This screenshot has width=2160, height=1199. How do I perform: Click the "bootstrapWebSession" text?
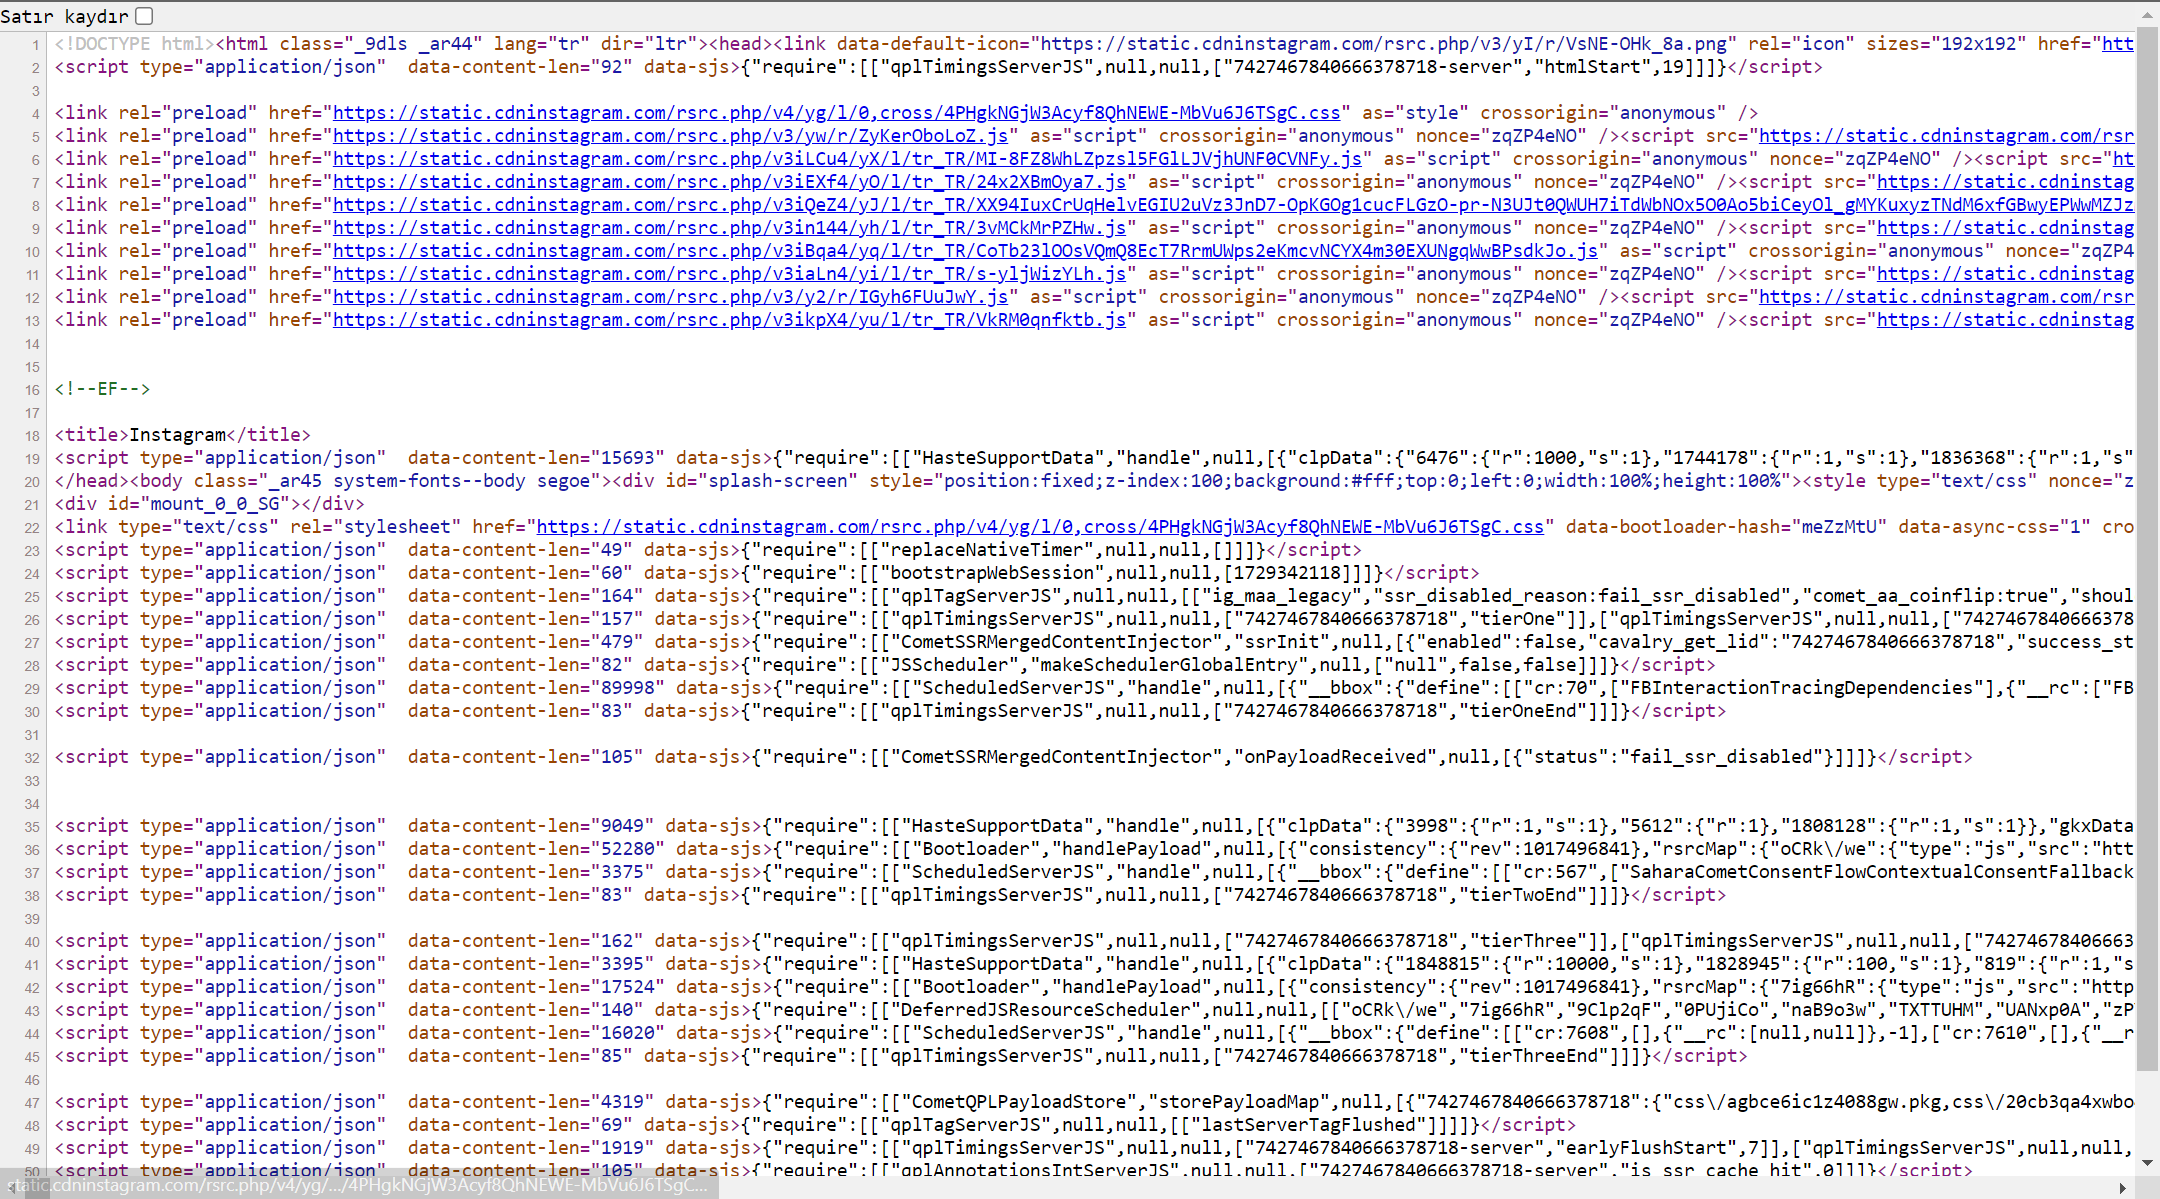click(x=992, y=573)
